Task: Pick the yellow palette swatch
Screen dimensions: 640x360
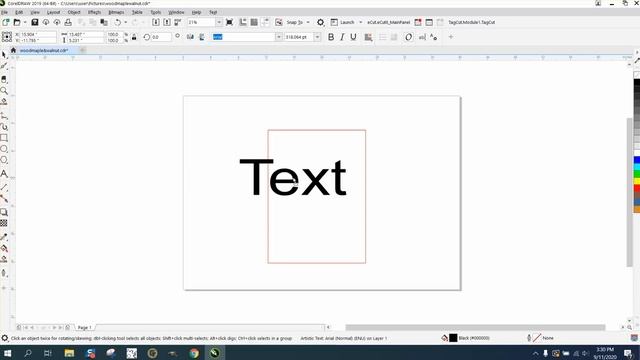Action: pyautogui.click(x=637, y=181)
